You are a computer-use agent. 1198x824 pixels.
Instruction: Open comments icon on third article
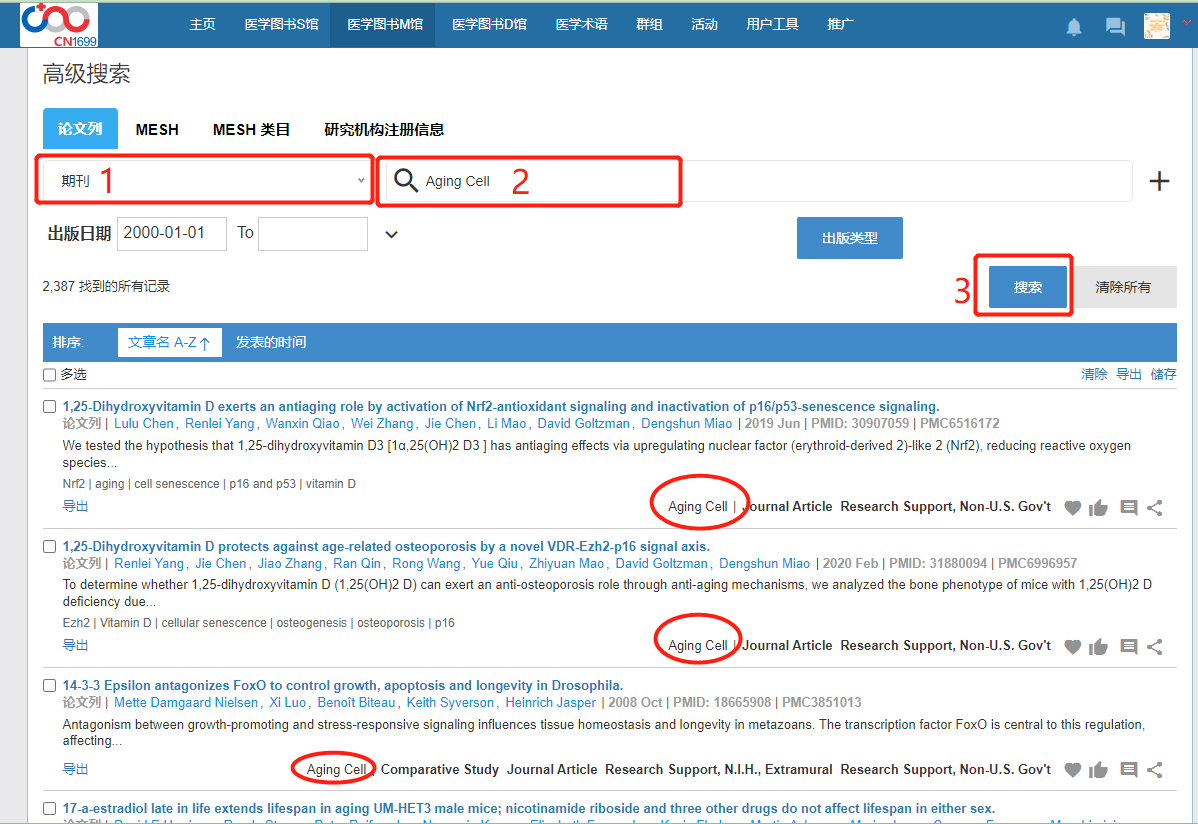pos(1129,770)
